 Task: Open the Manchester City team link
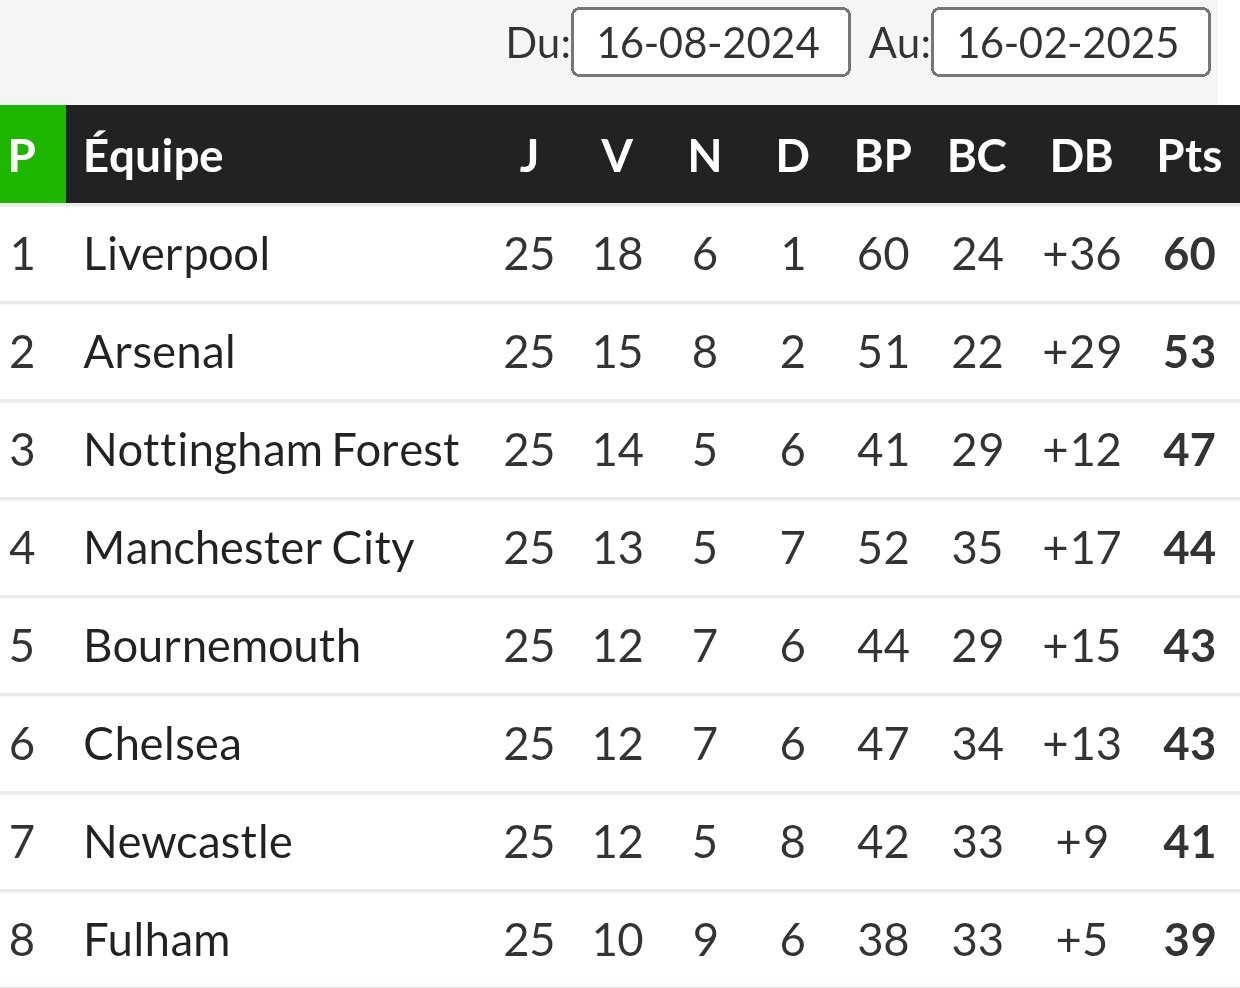tap(249, 548)
